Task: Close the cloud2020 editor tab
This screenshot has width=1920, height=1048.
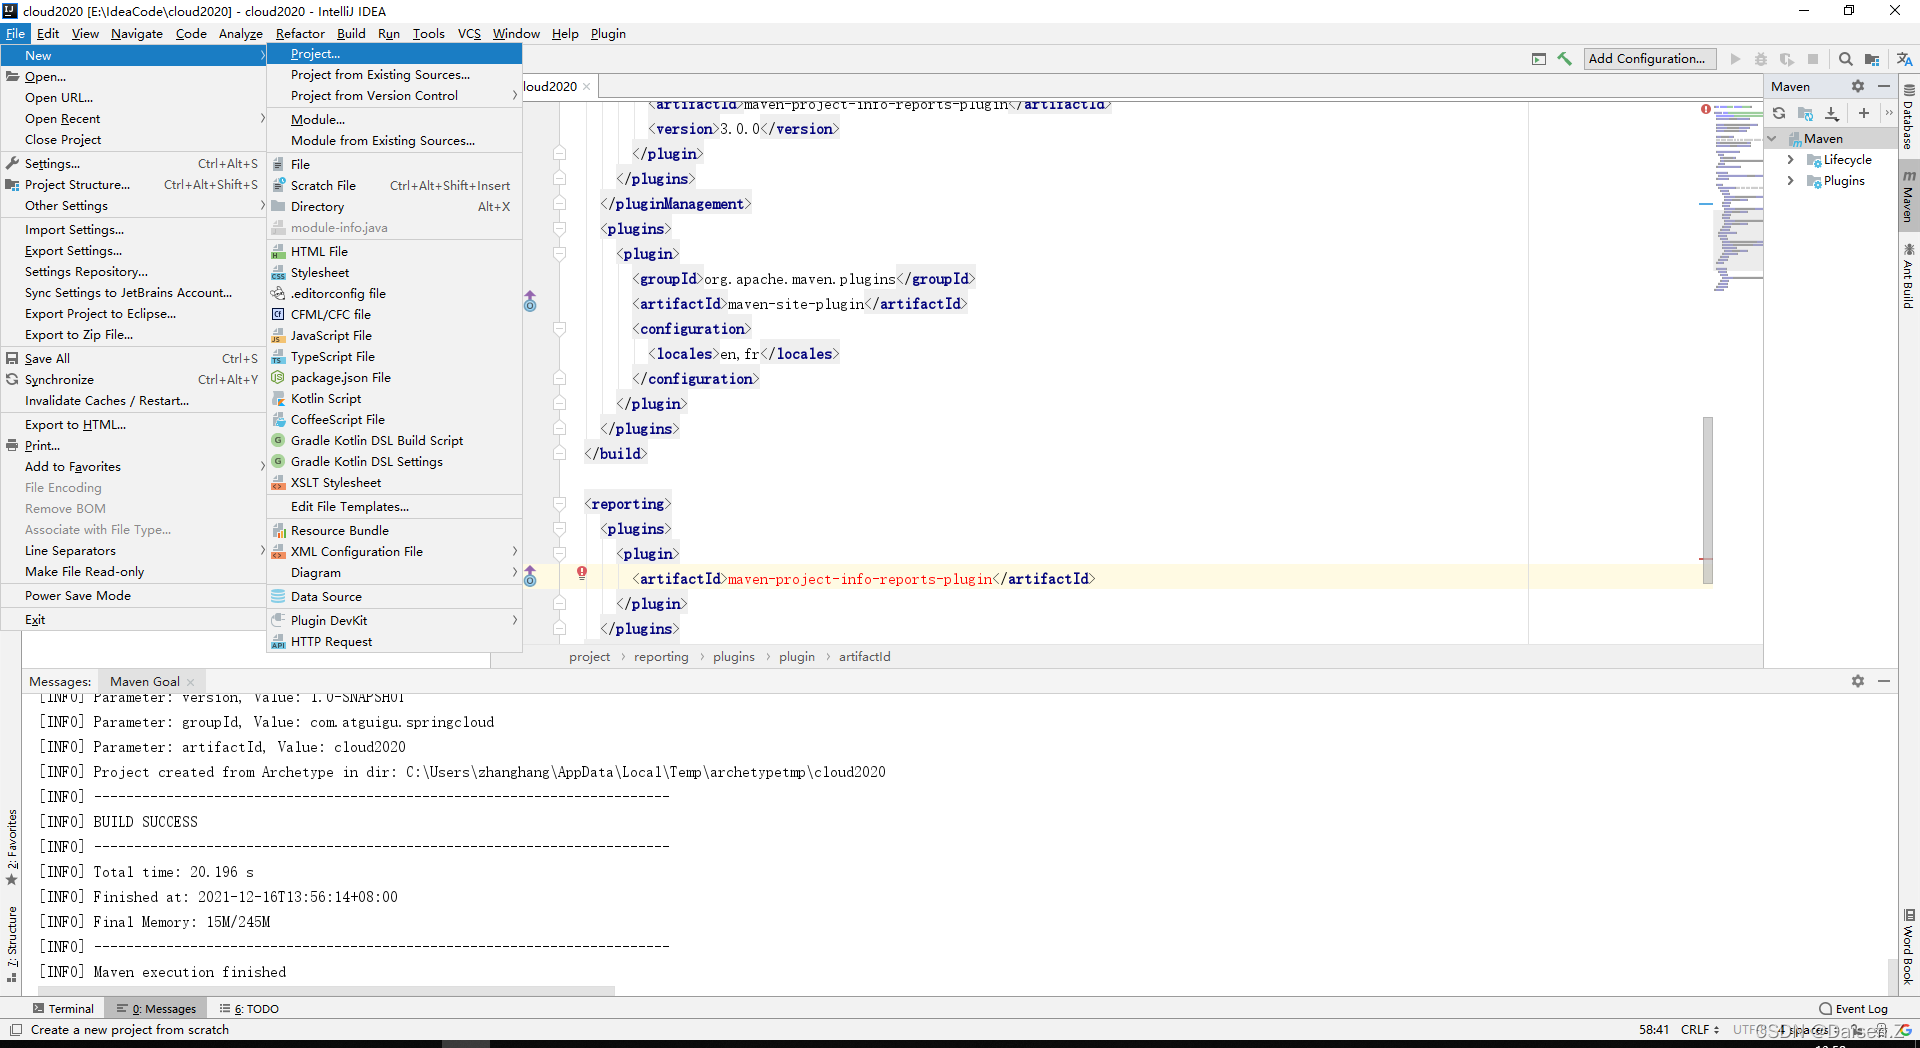Action: tap(587, 87)
